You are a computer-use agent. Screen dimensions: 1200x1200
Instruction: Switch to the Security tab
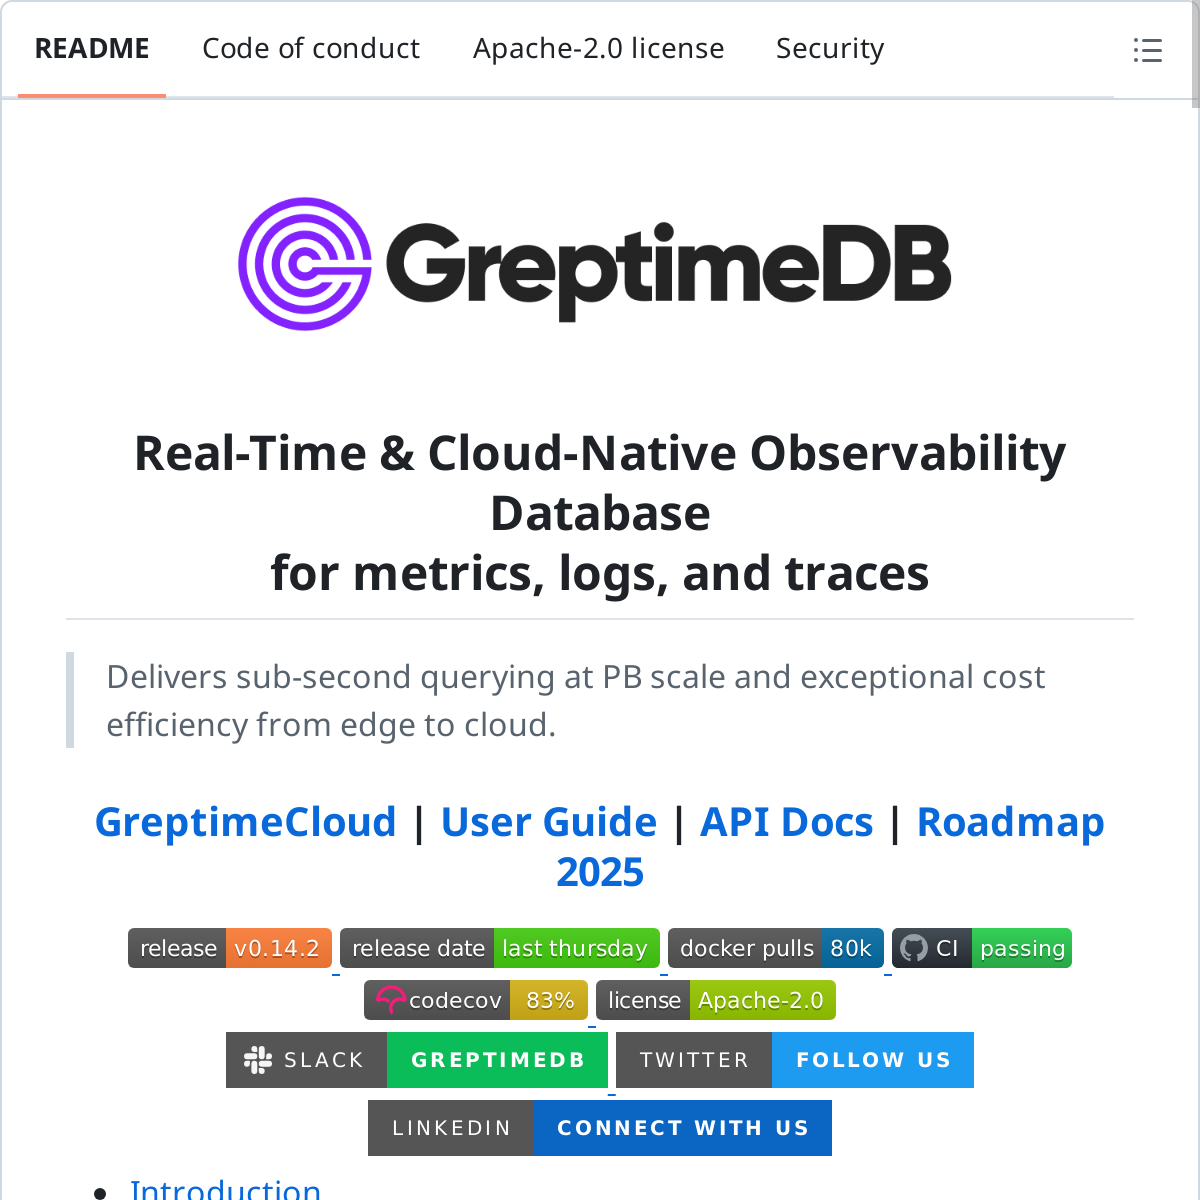(830, 49)
